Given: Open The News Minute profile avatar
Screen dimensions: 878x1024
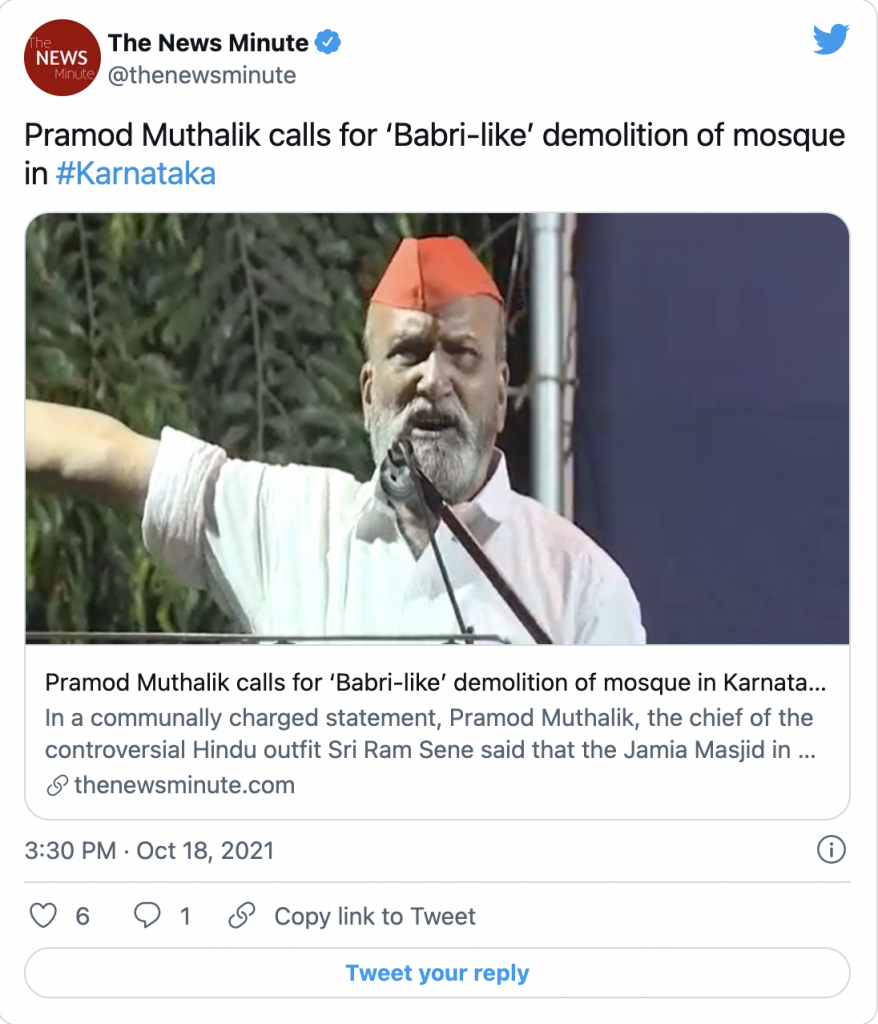Looking at the screenshot, I should coord(62,57).
